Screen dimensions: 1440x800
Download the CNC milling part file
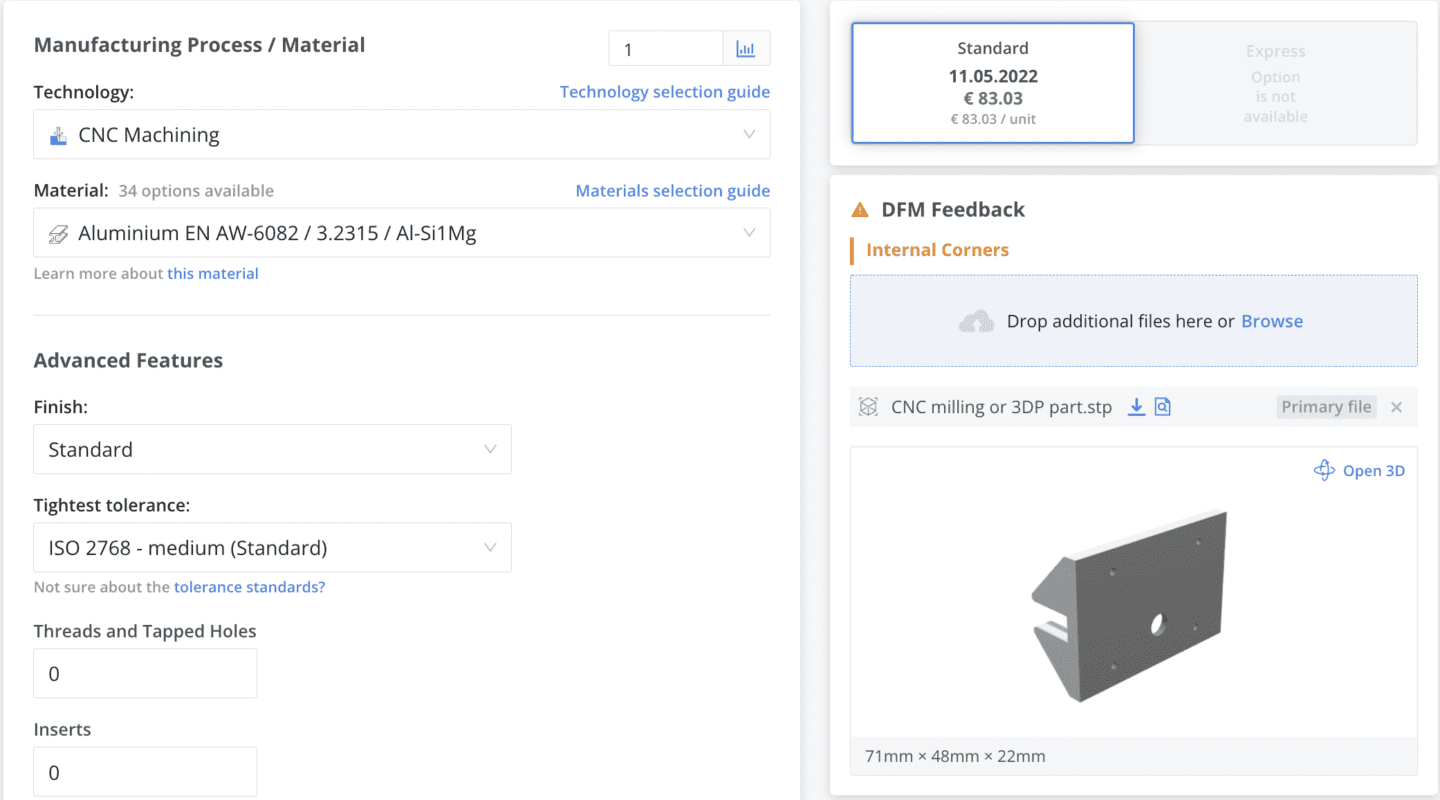1136,407
